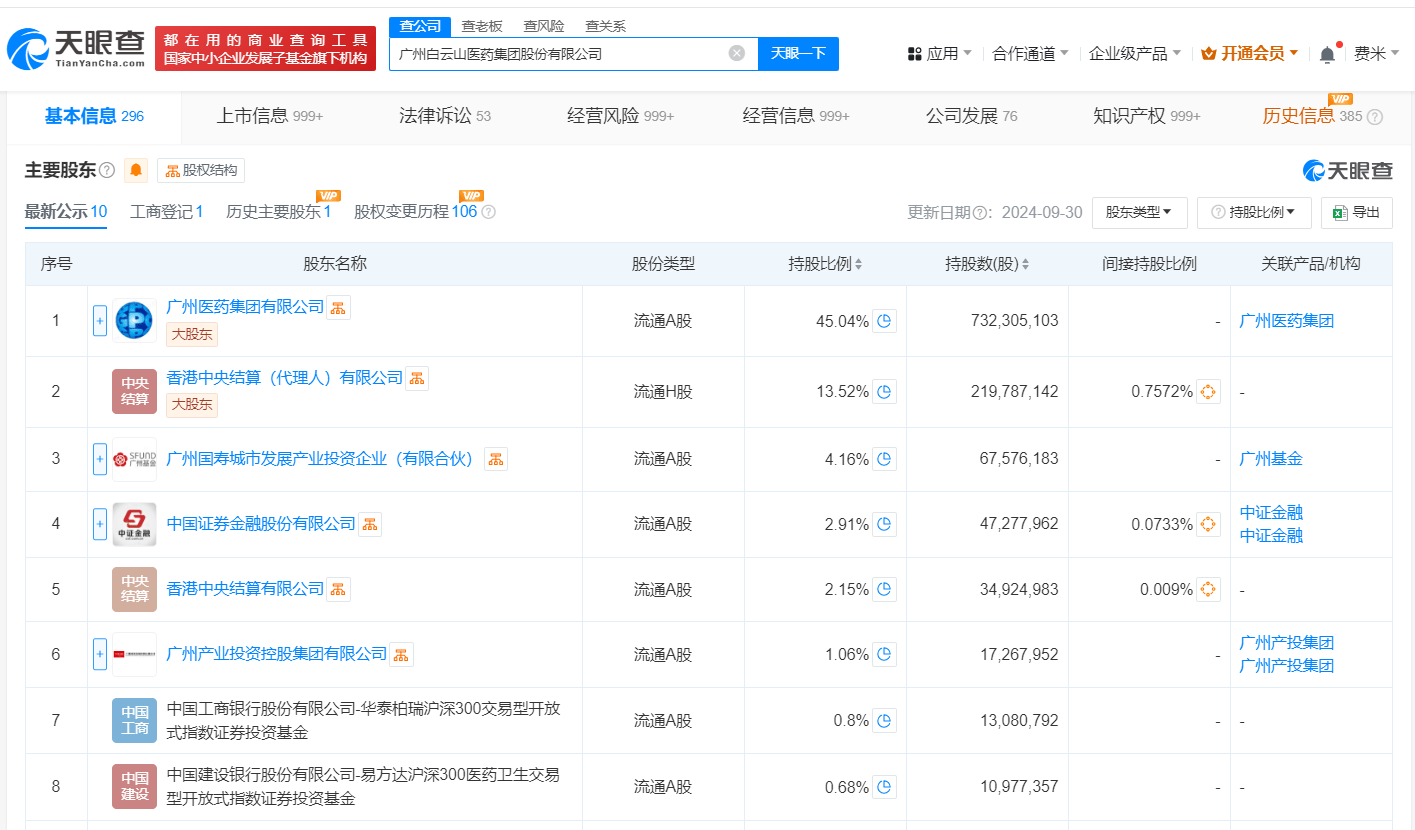Viewport: 1415px width, 830px height.
Task: Open equity structure icon for 广州产业投资控股集团有限公司
Action: click(401, 654)
